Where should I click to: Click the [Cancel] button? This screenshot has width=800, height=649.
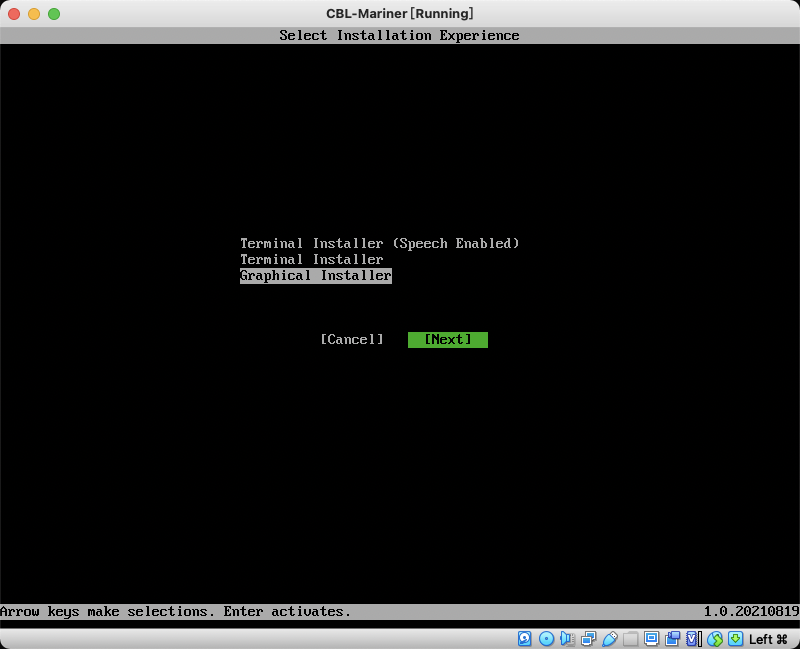tap(352, 340)
